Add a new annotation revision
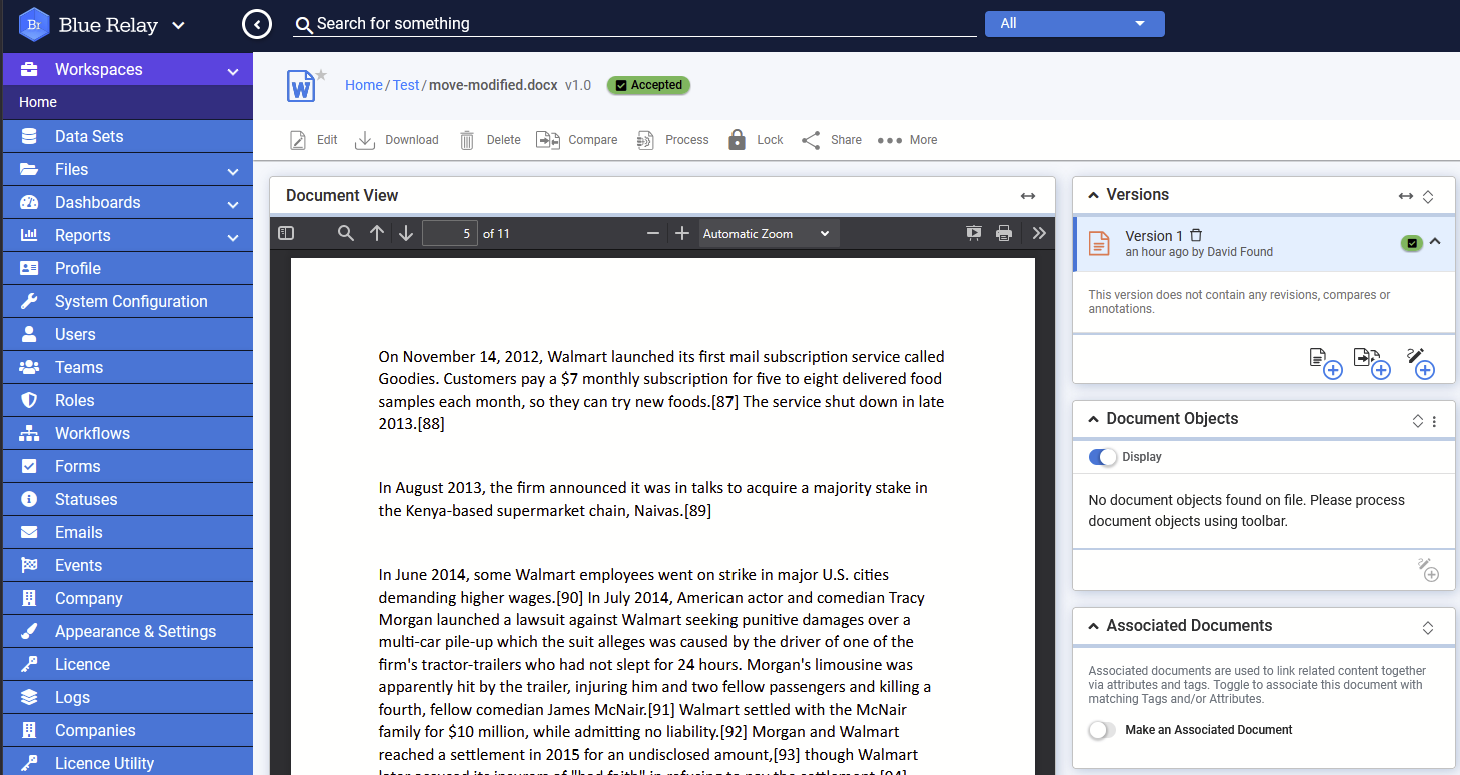 point(1420,362)
